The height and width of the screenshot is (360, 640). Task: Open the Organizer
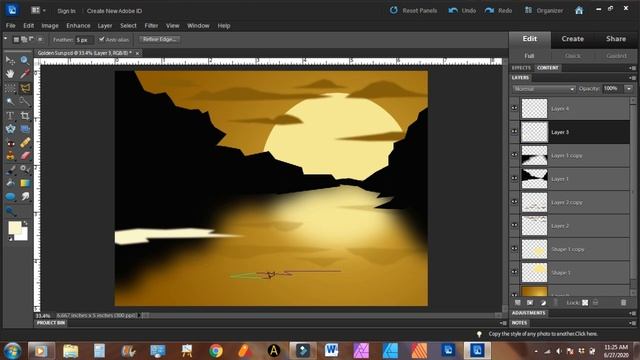(544, 11)
